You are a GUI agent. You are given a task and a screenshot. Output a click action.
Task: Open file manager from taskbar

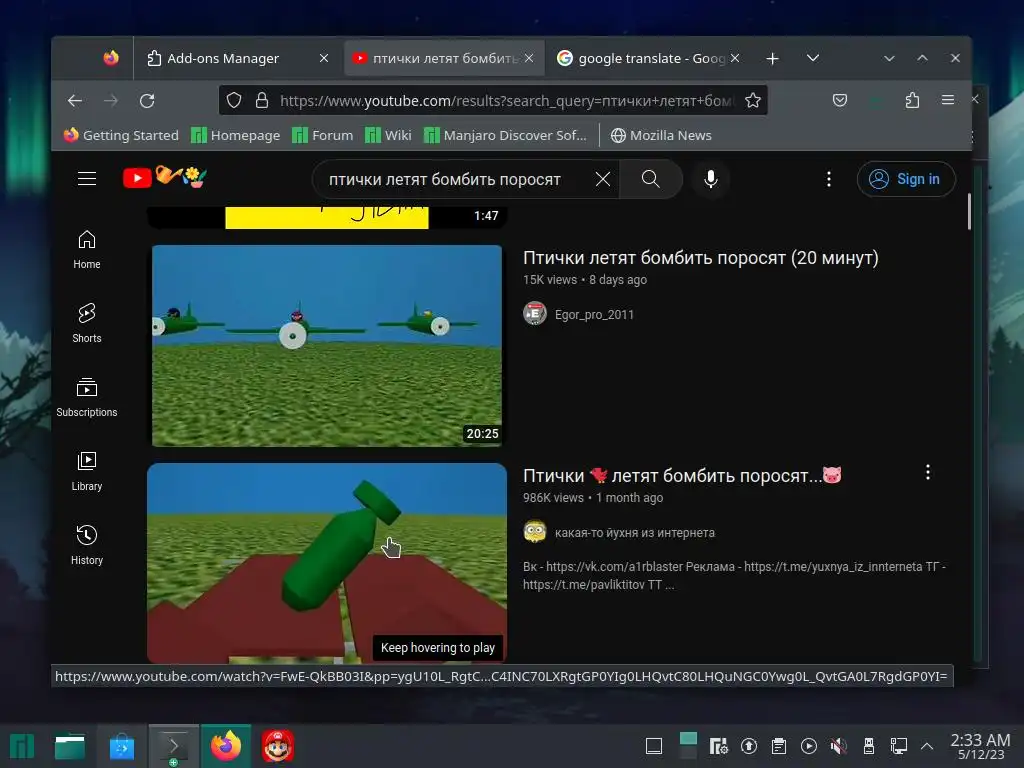[70, 746]
